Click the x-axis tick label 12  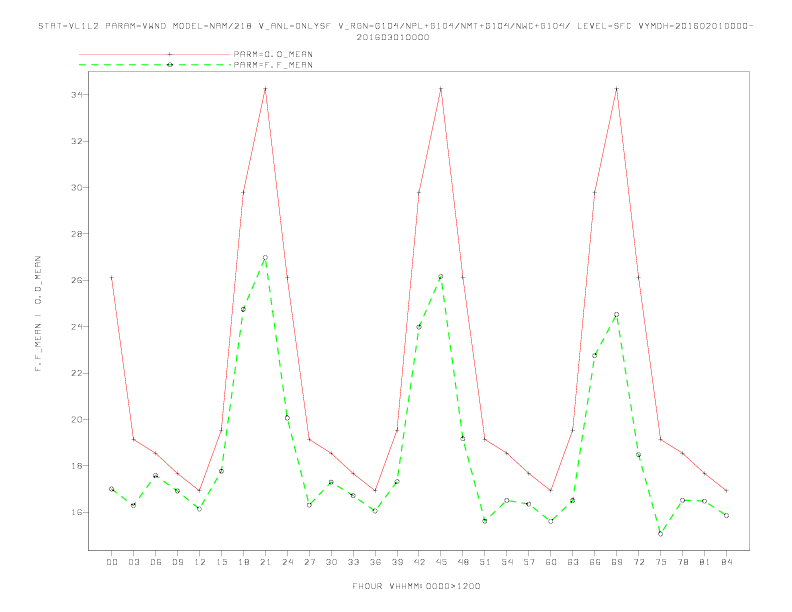200,562
